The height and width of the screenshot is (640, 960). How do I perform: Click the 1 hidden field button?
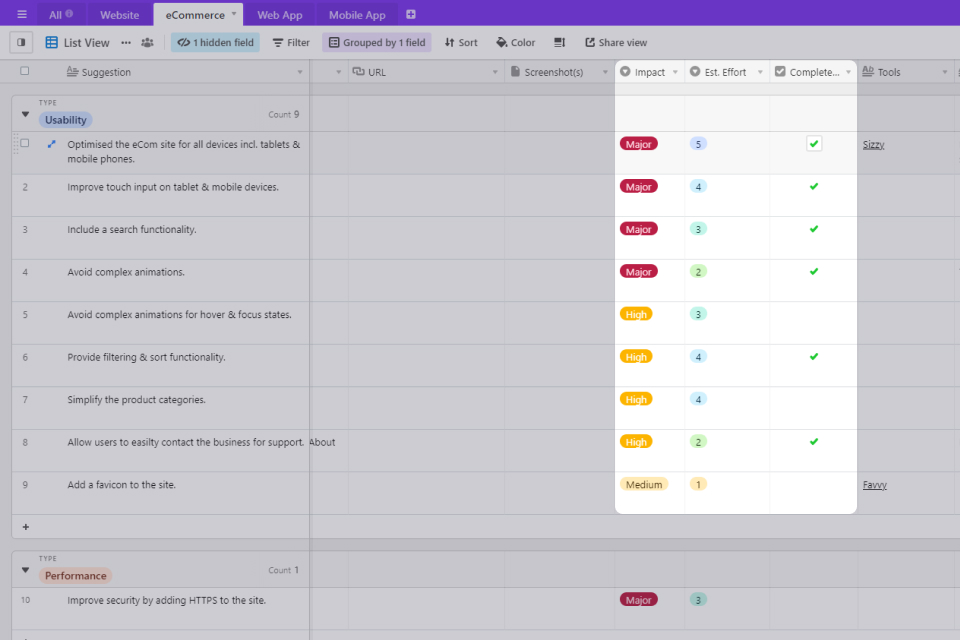pos(216,42)
